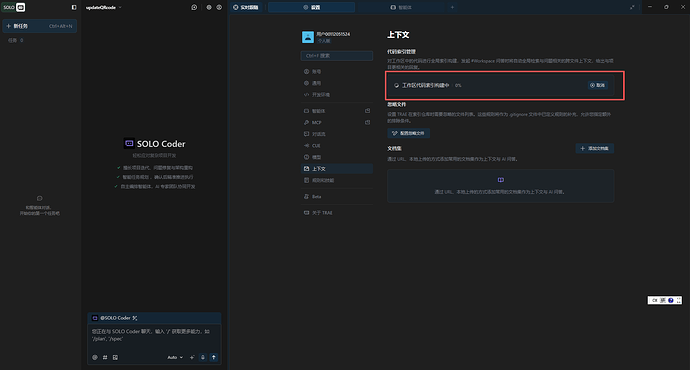
Task: Click the sparkle prompt-optimize icon
Action: pyautogui.click(x=192, y=358)
